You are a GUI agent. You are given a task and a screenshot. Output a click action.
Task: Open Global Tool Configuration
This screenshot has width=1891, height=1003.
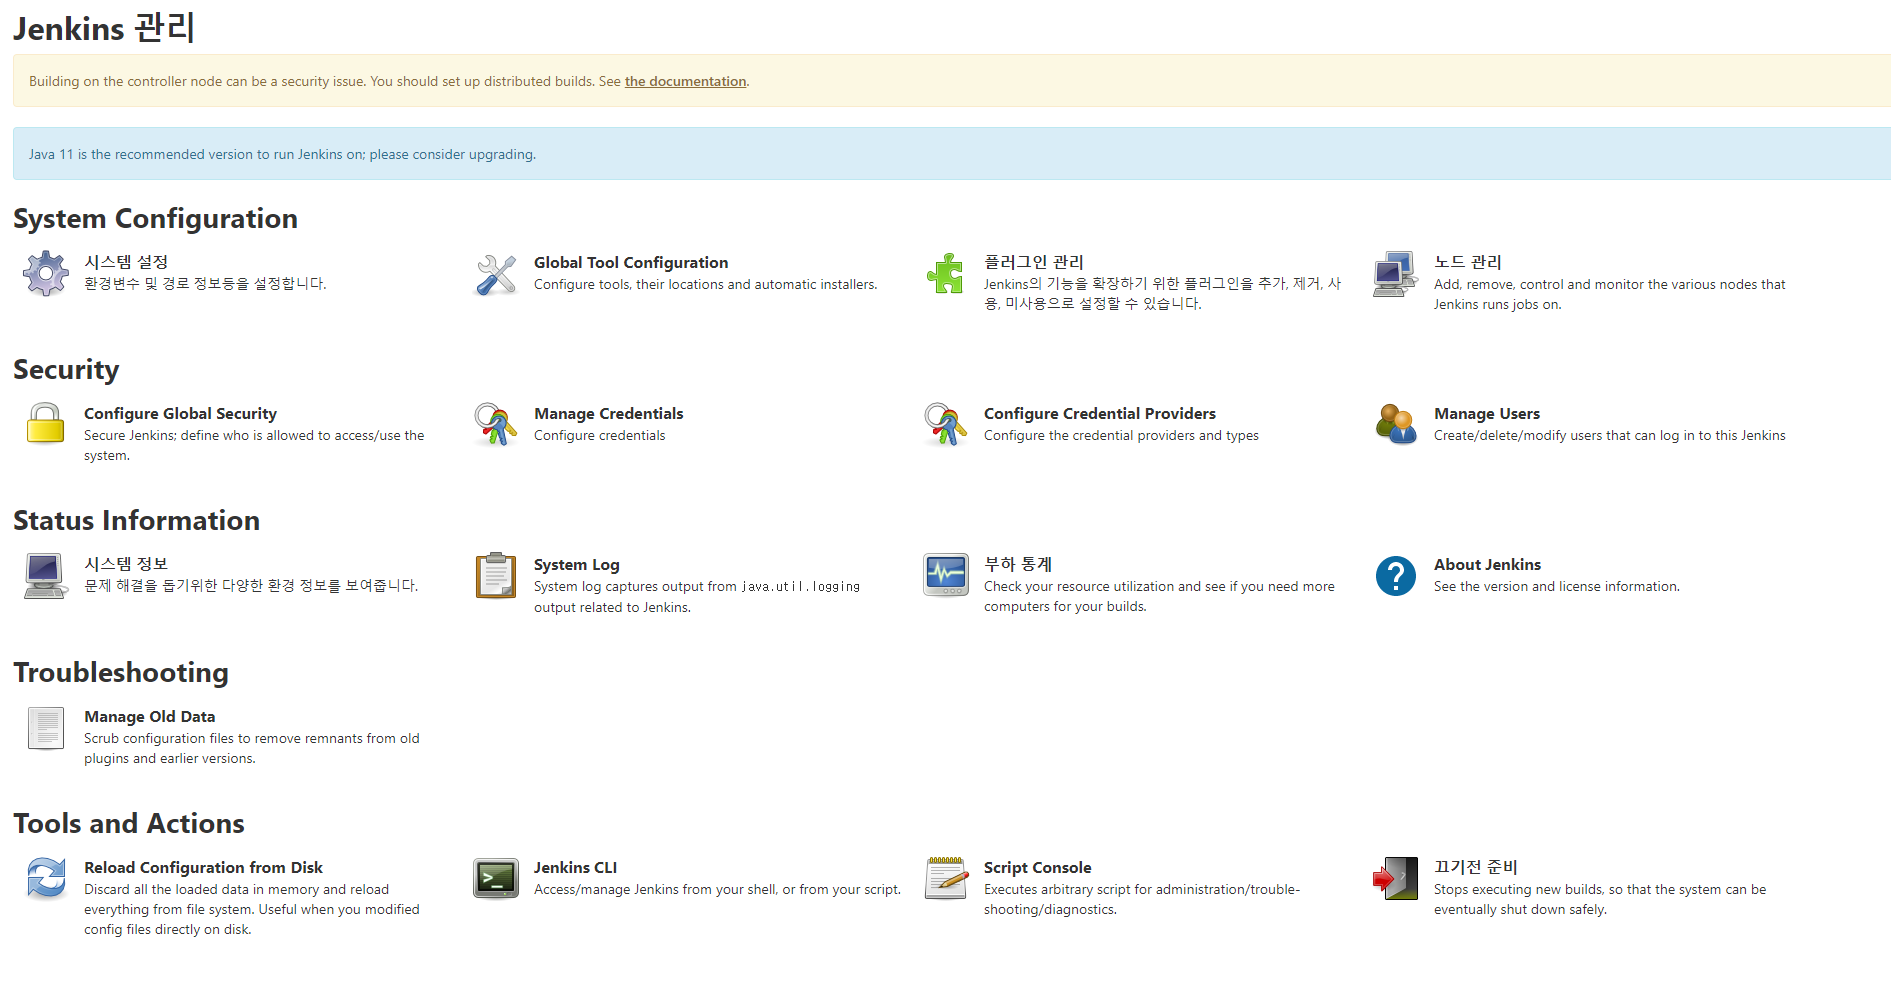point(631,262)
